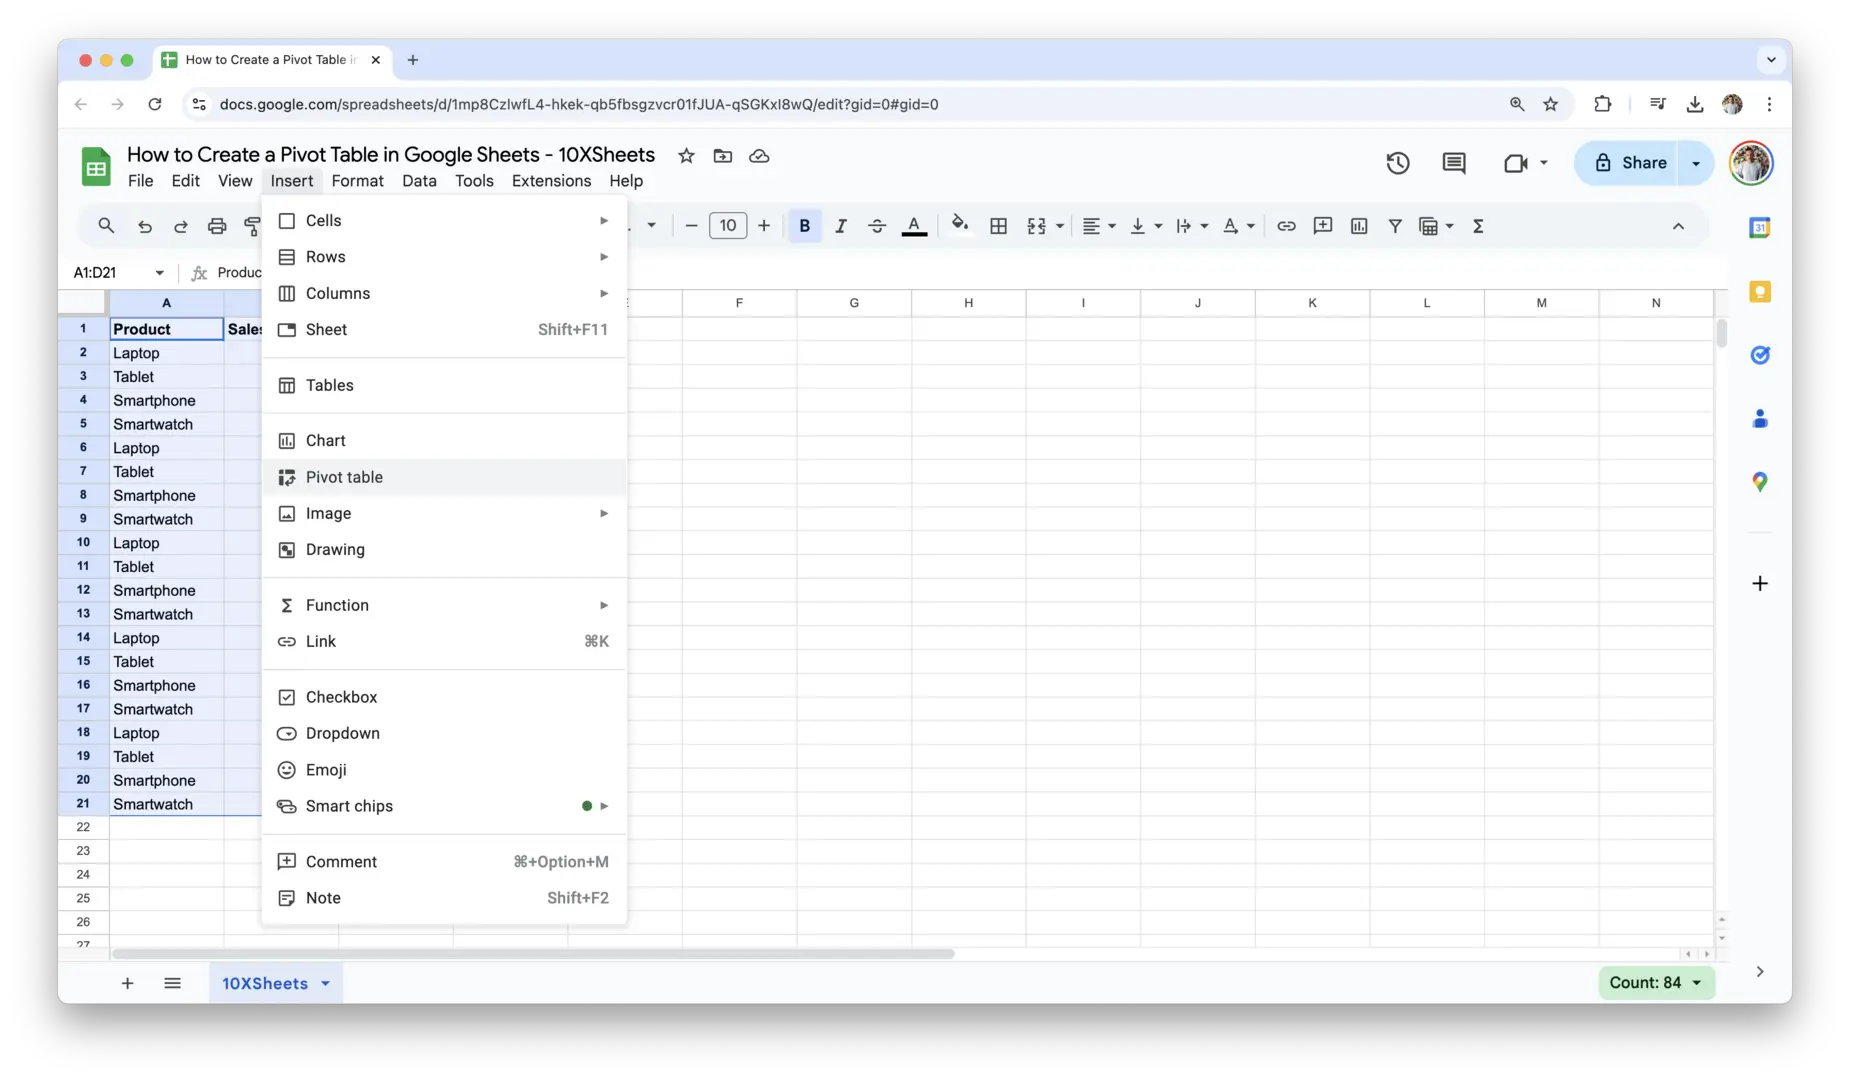Open the 10XSheets tab dropdown arrow
This screenshot has width=1850, height=1080.
click(326, 984)
